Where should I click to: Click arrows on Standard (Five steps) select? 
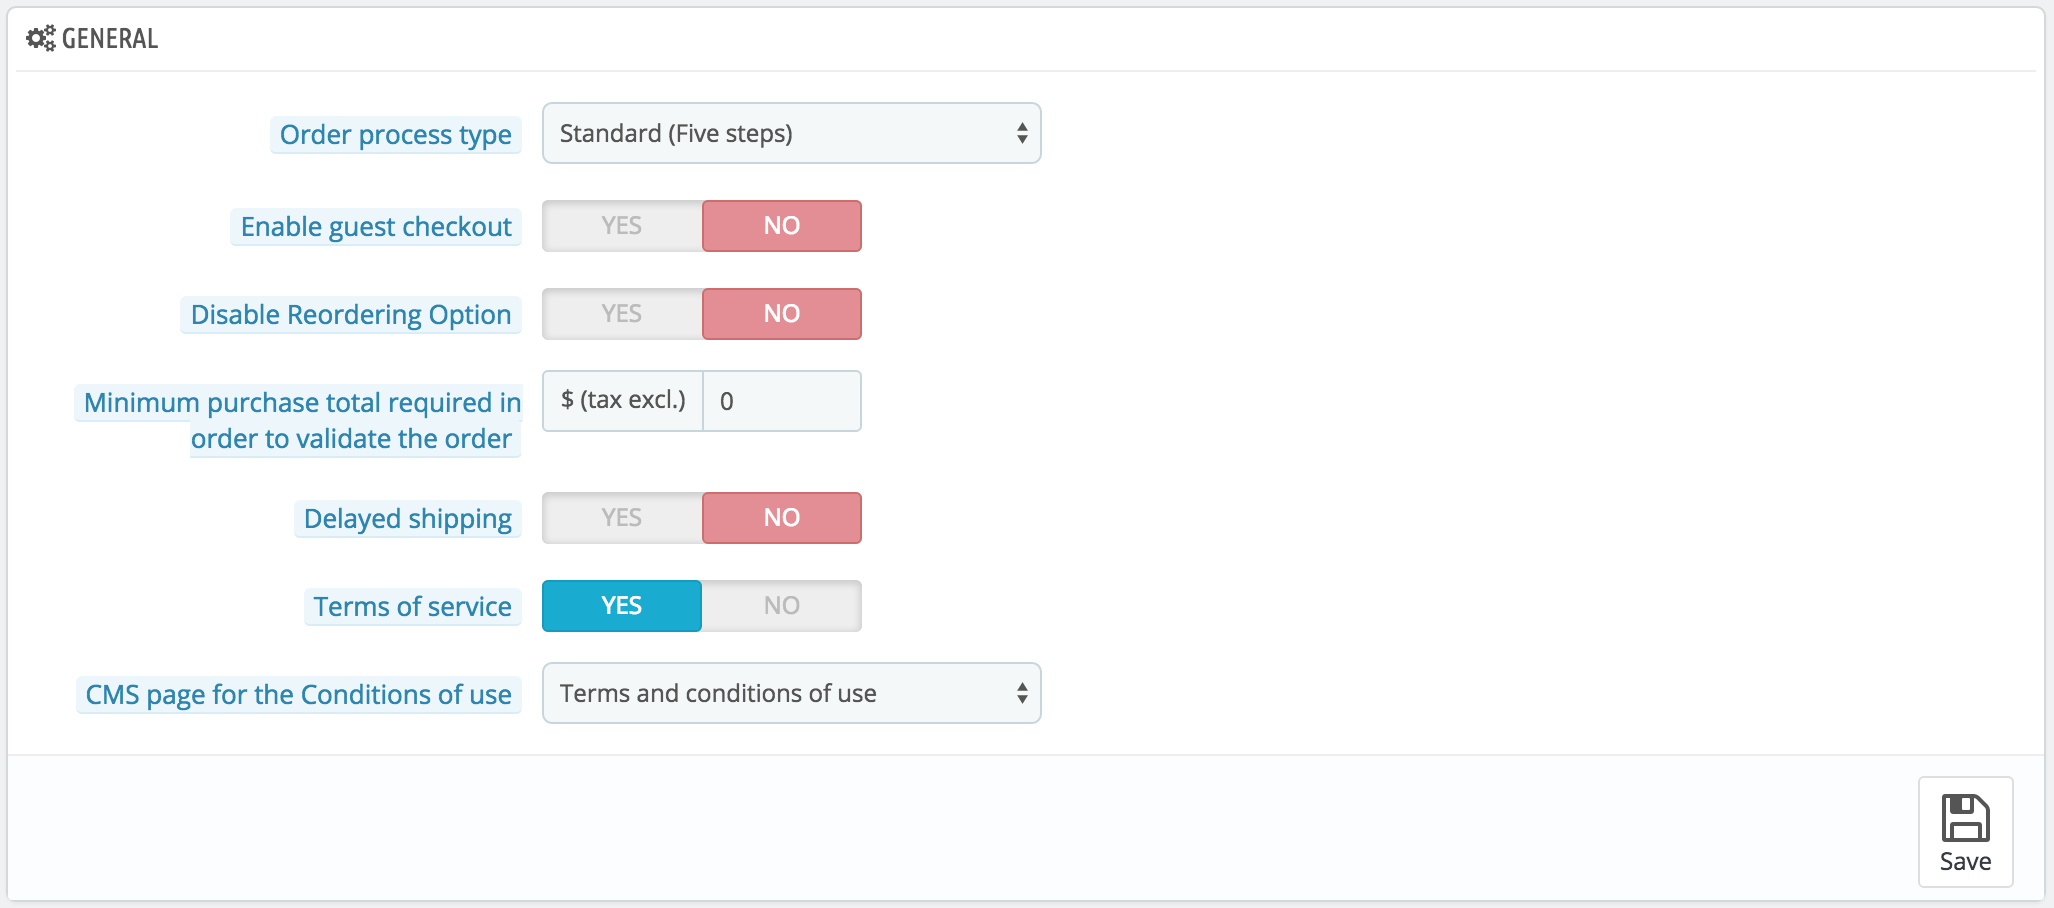pos(1021,133)
